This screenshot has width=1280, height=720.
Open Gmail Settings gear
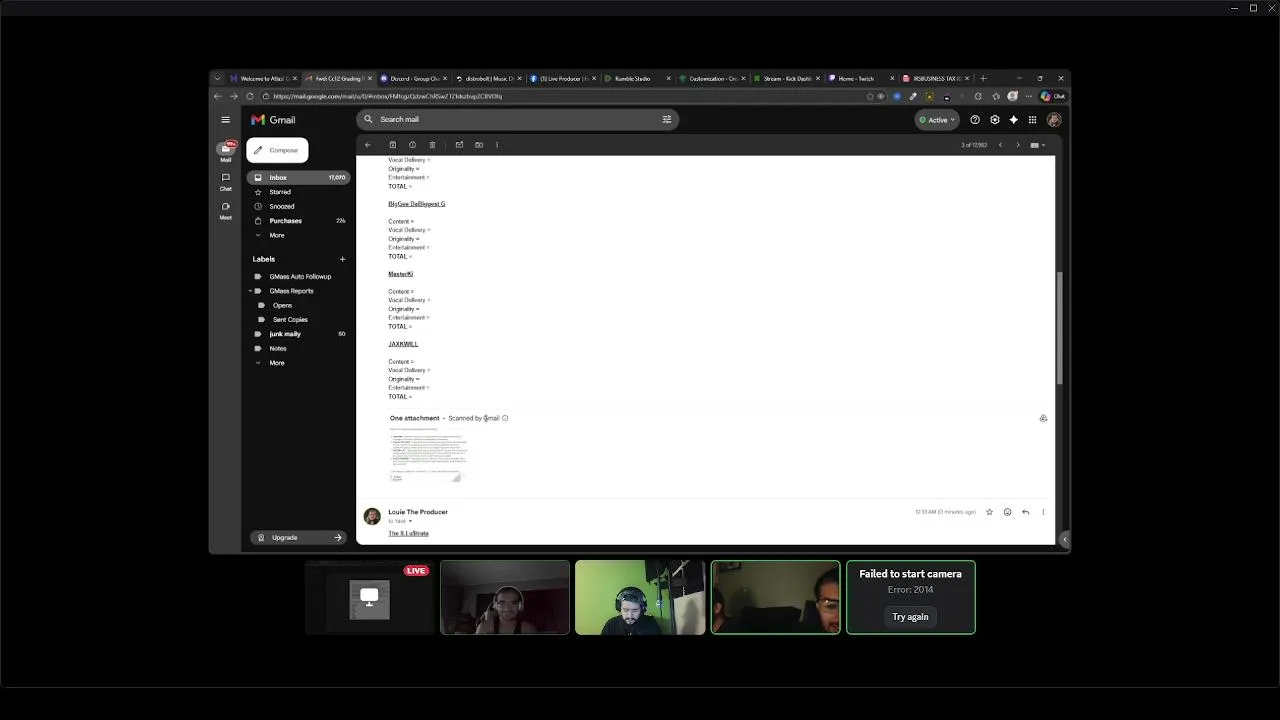pyautogui.click(x=994, y=120)
